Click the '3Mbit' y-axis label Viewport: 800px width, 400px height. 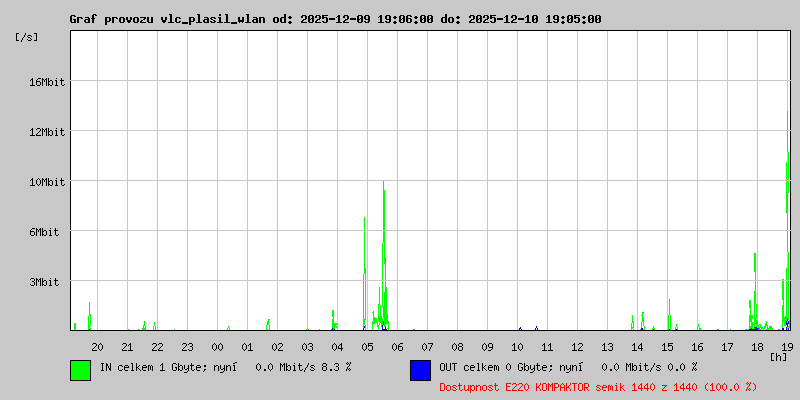[x=44, y=282]
